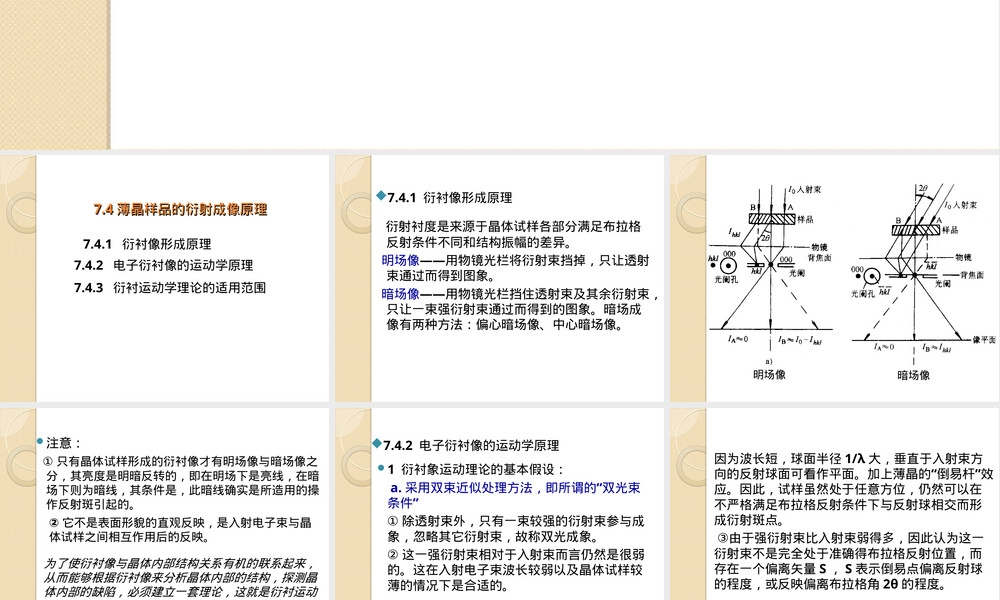Screen dimensions: 1000x600
Task: Click outline item 7.4.1 衍衬像形成原理 on title slide
Action: [x=147, y=244]
